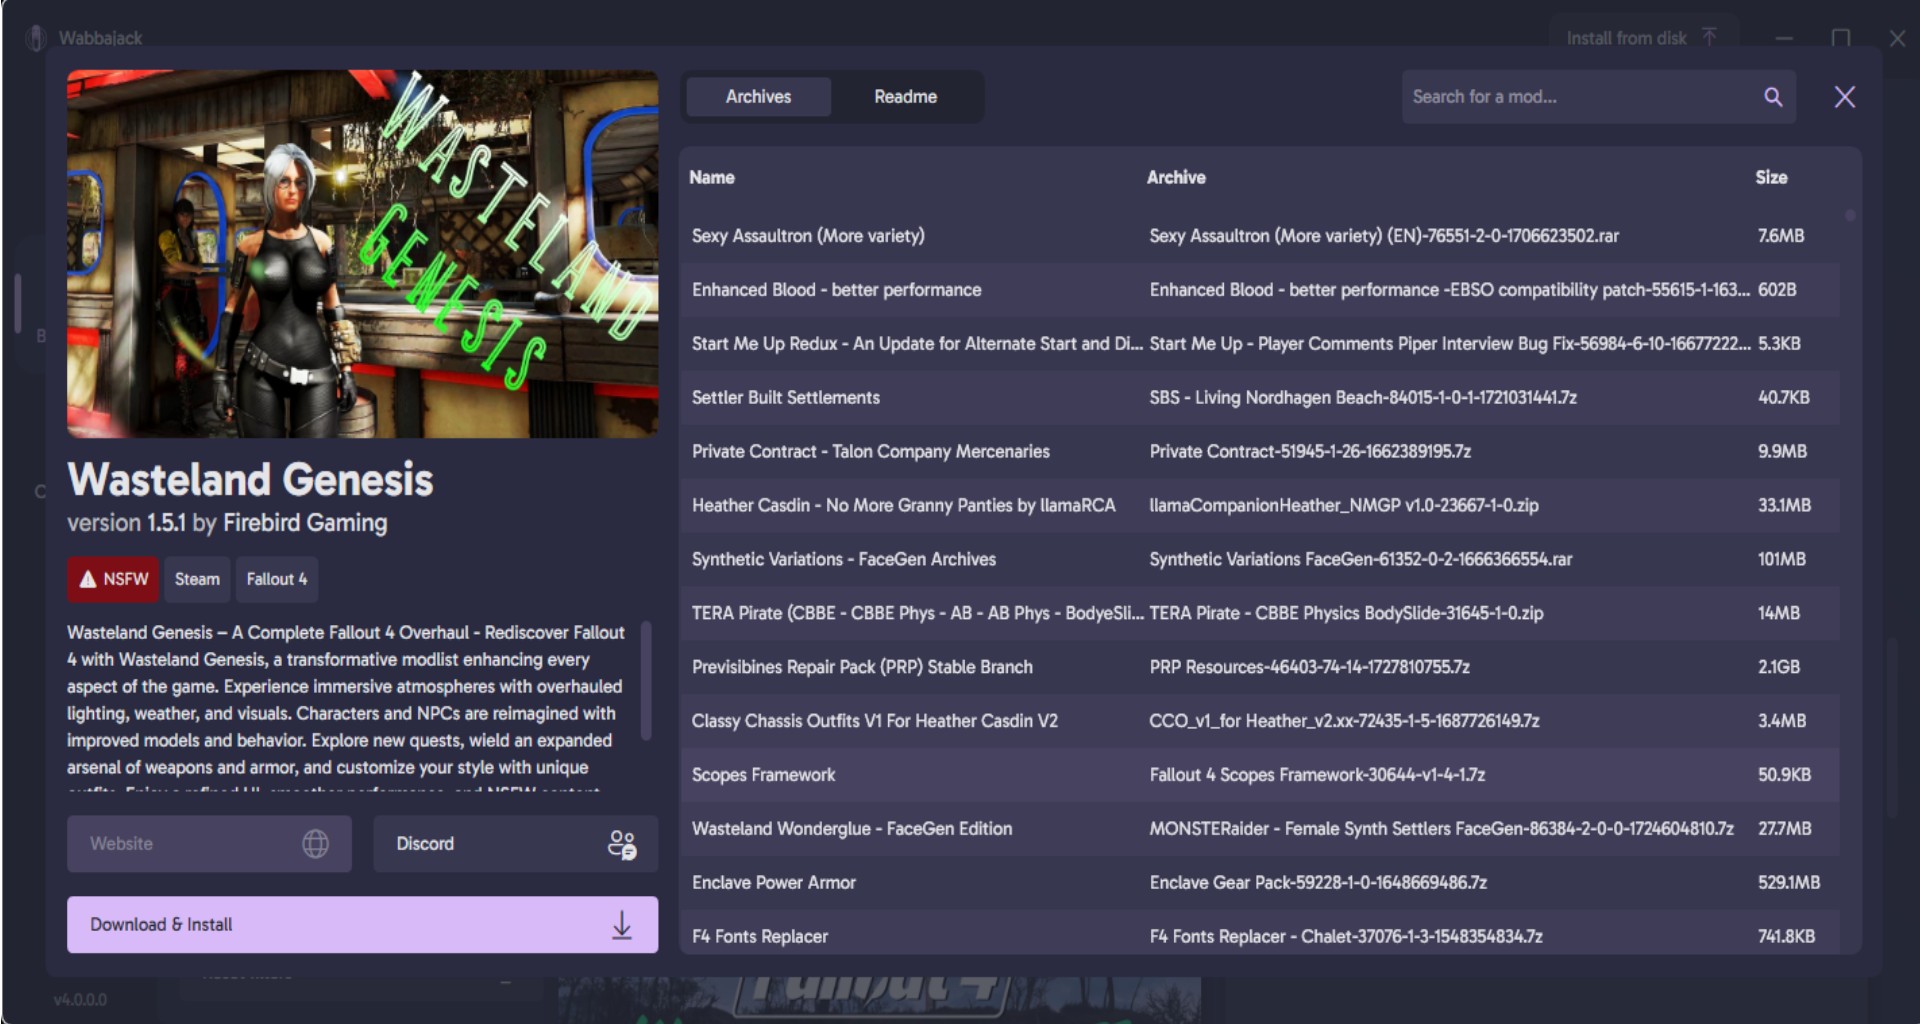Select Wasteland Wonderglue - FaceGen Edition row
1920x1024 pixels.
tap(1260, 829)
